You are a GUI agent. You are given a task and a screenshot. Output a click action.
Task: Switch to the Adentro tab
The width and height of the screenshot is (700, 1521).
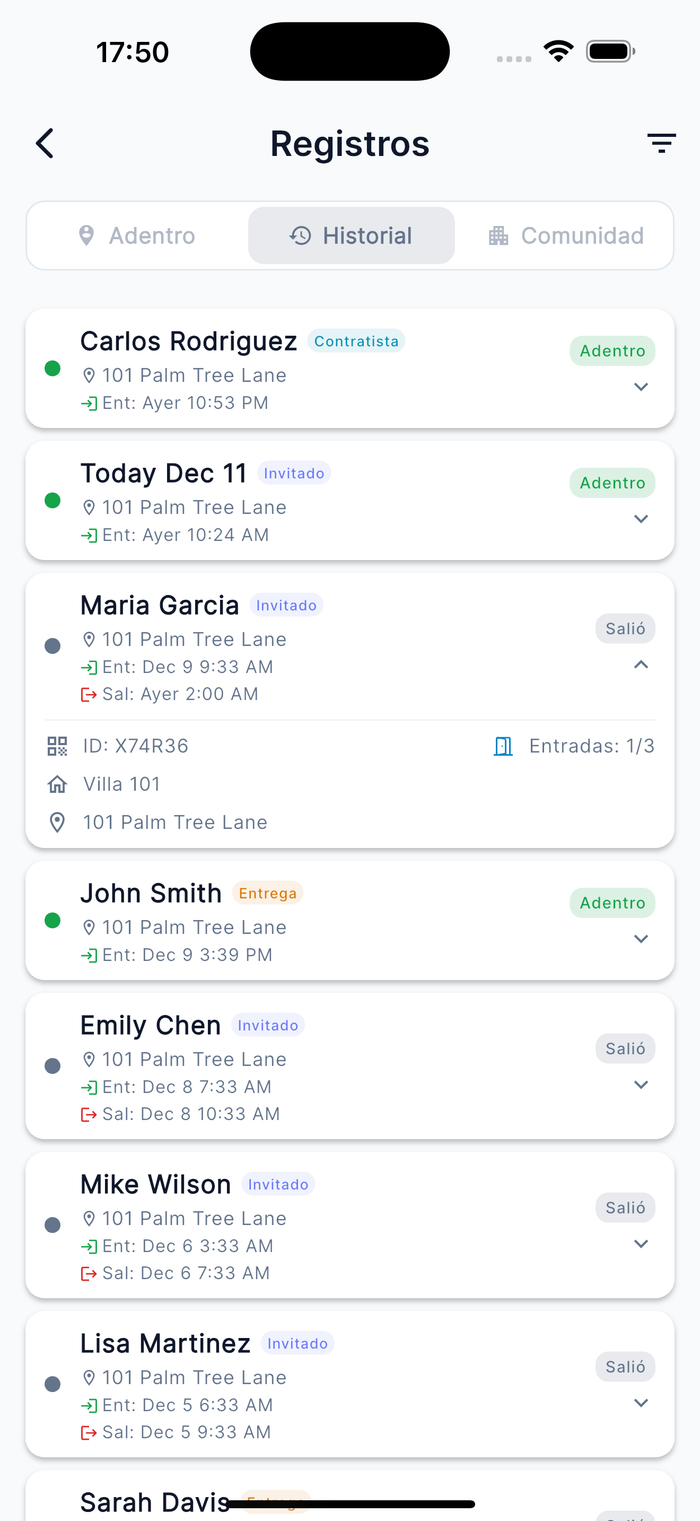click(x=137, y=236)
